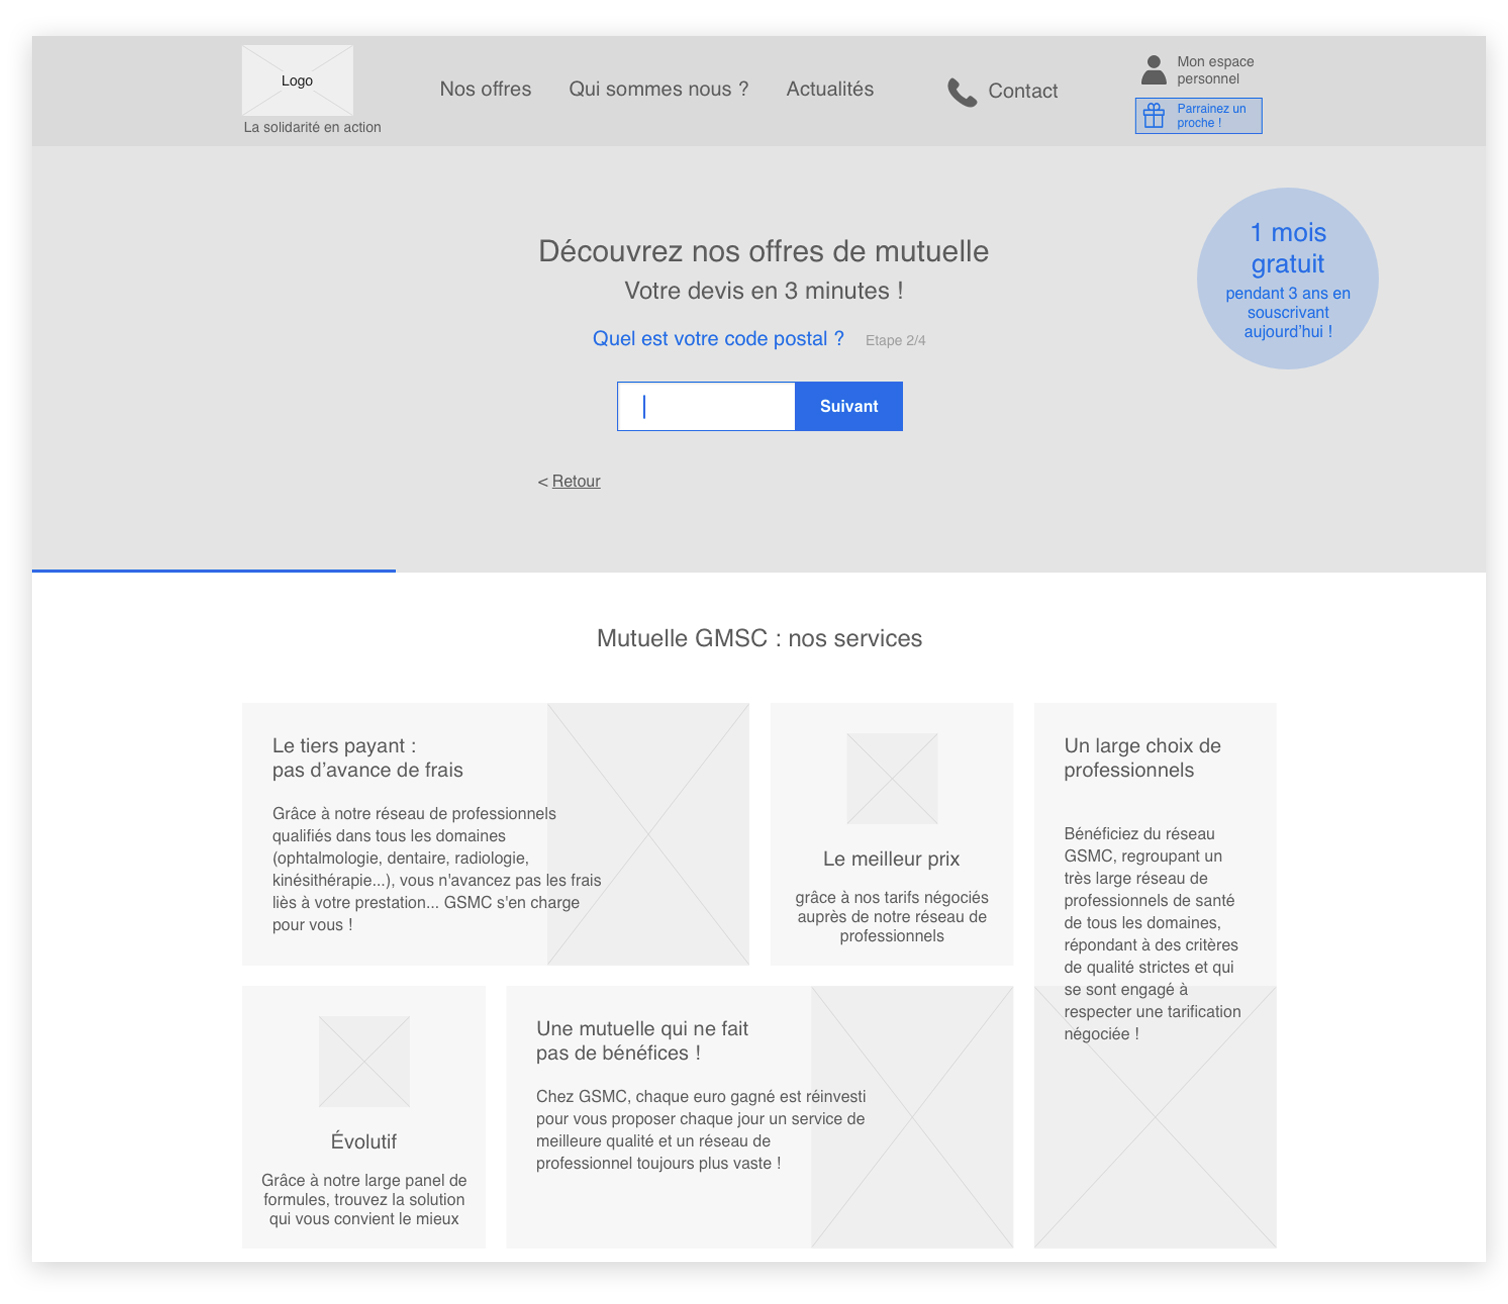
Task: Open the Nos offres menu
Action: [x=485, y=89]
